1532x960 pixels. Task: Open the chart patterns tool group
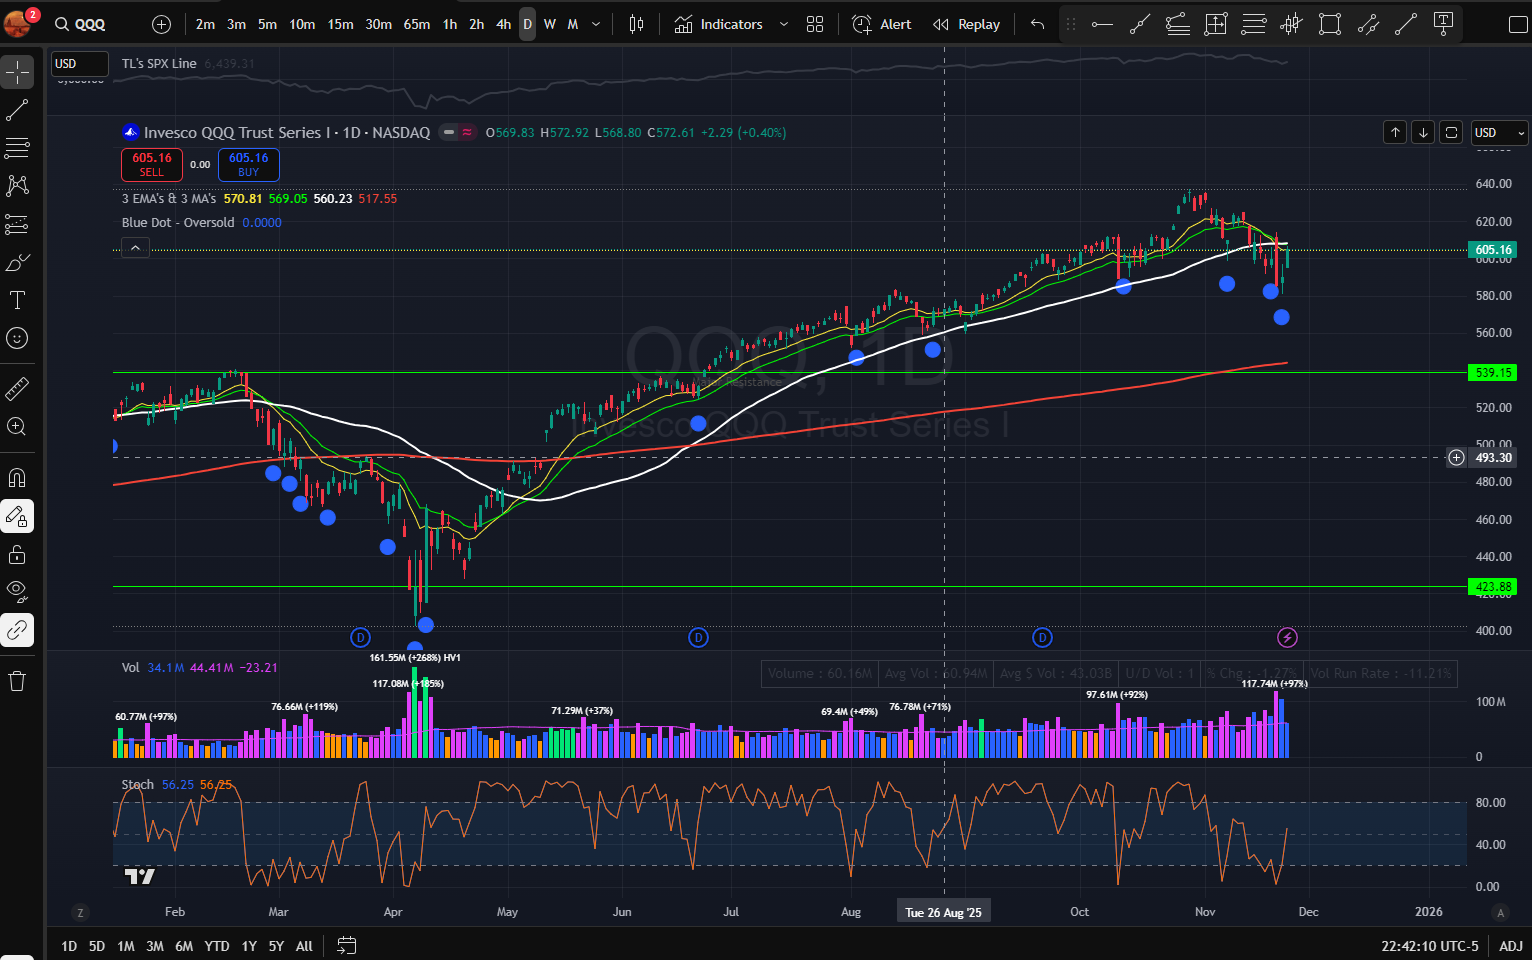pyautogui.click(x=17, y=186)
